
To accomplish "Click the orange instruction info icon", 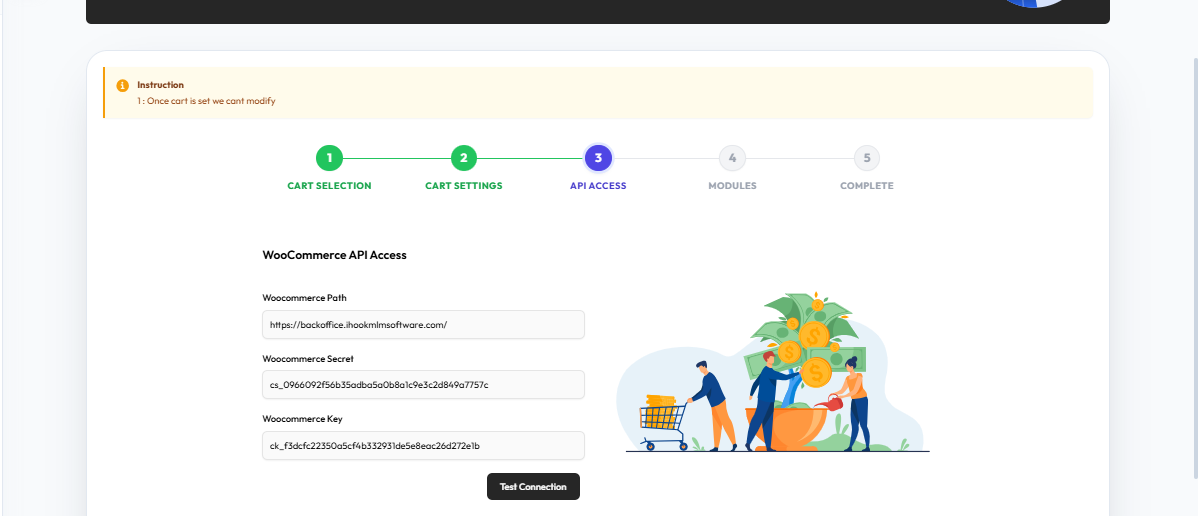I will click(x=122, y=86).
